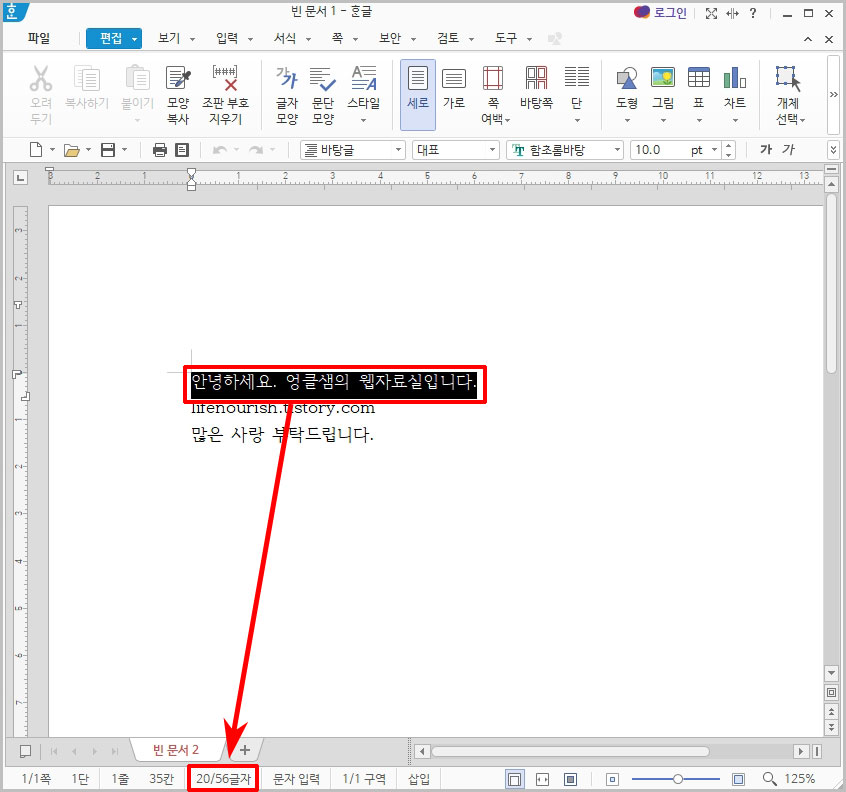This screenshot has height=792, width=846.
Task: Expand the 편집 tab dropdown arrow
Action: (134, 39)
